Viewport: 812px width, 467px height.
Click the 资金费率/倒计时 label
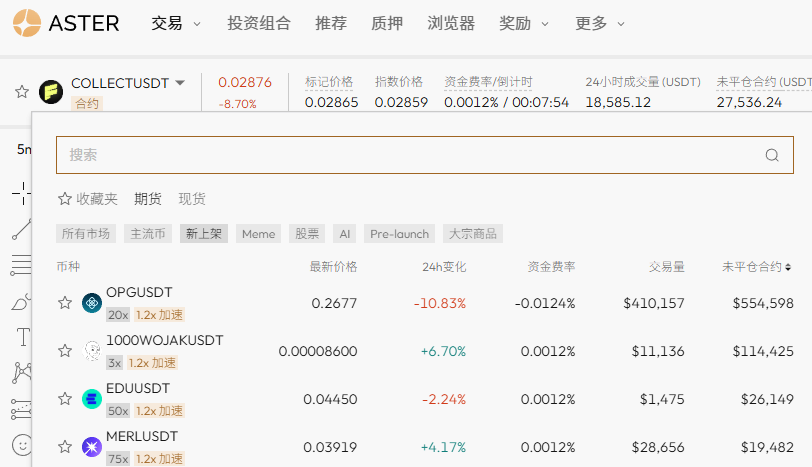488,82
